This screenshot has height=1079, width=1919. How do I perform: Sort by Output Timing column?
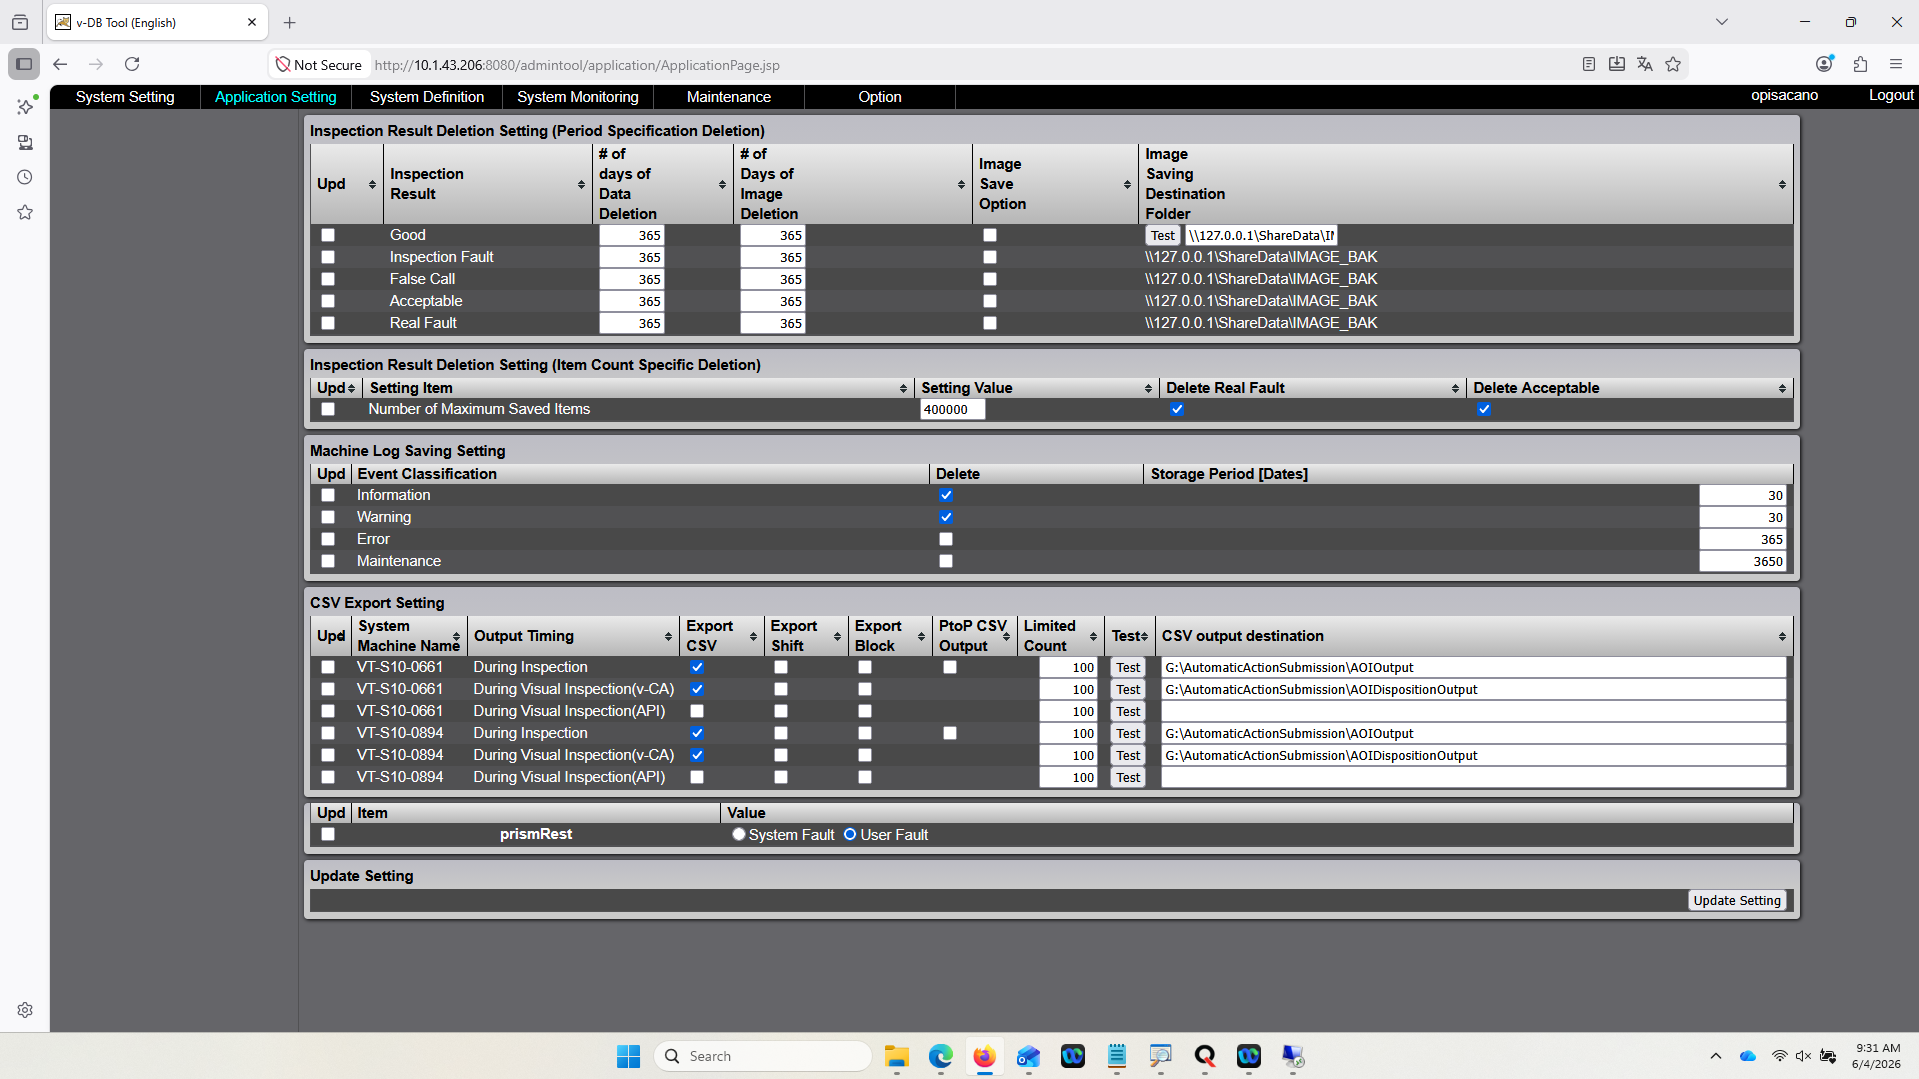[668, 637]
